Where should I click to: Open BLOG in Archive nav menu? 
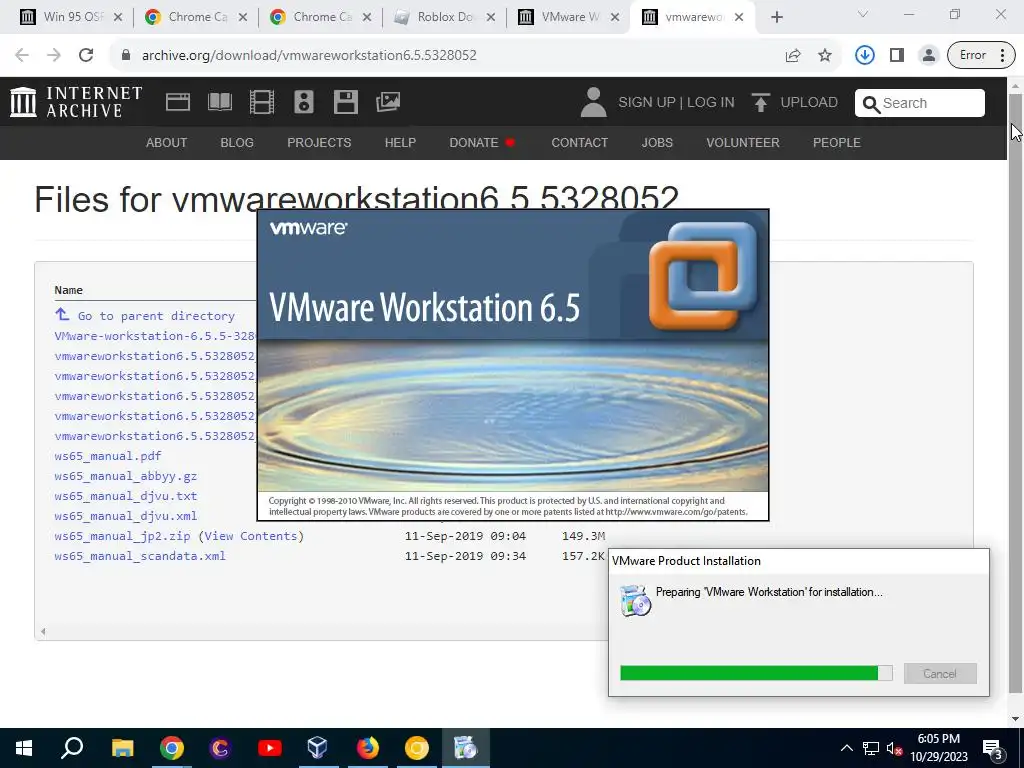[x=237, y=142]
